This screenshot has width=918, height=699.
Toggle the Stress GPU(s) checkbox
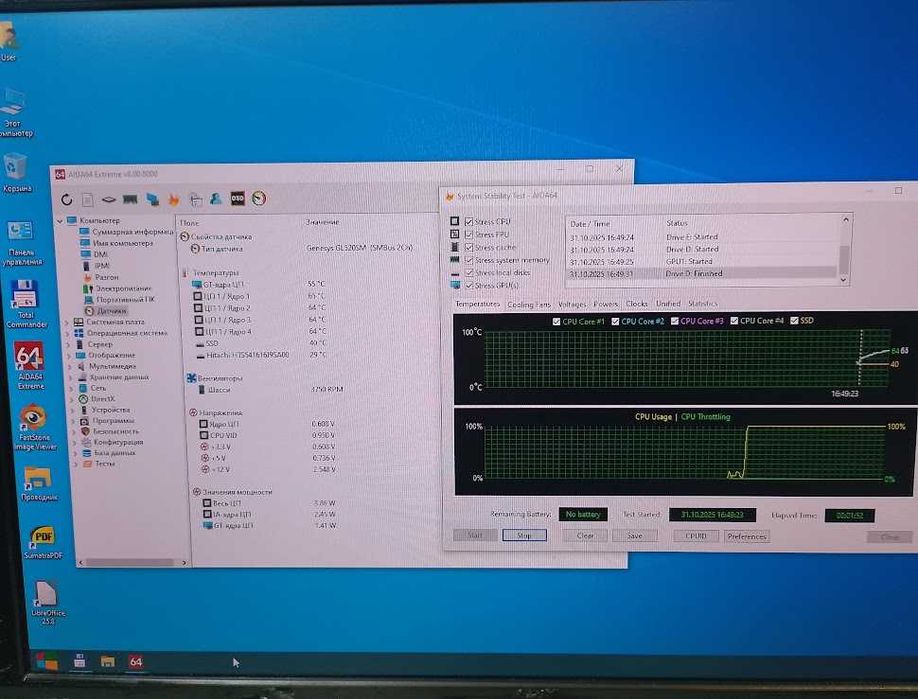(469, 286)
